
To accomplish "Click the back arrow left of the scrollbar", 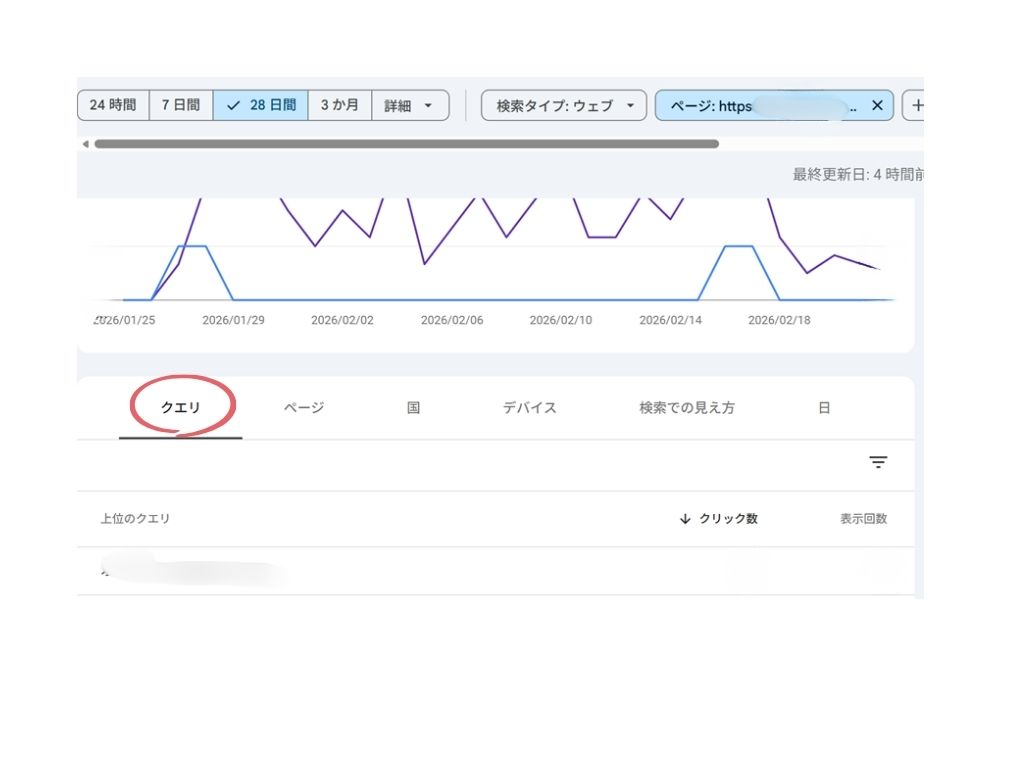I will coord(85,143).
